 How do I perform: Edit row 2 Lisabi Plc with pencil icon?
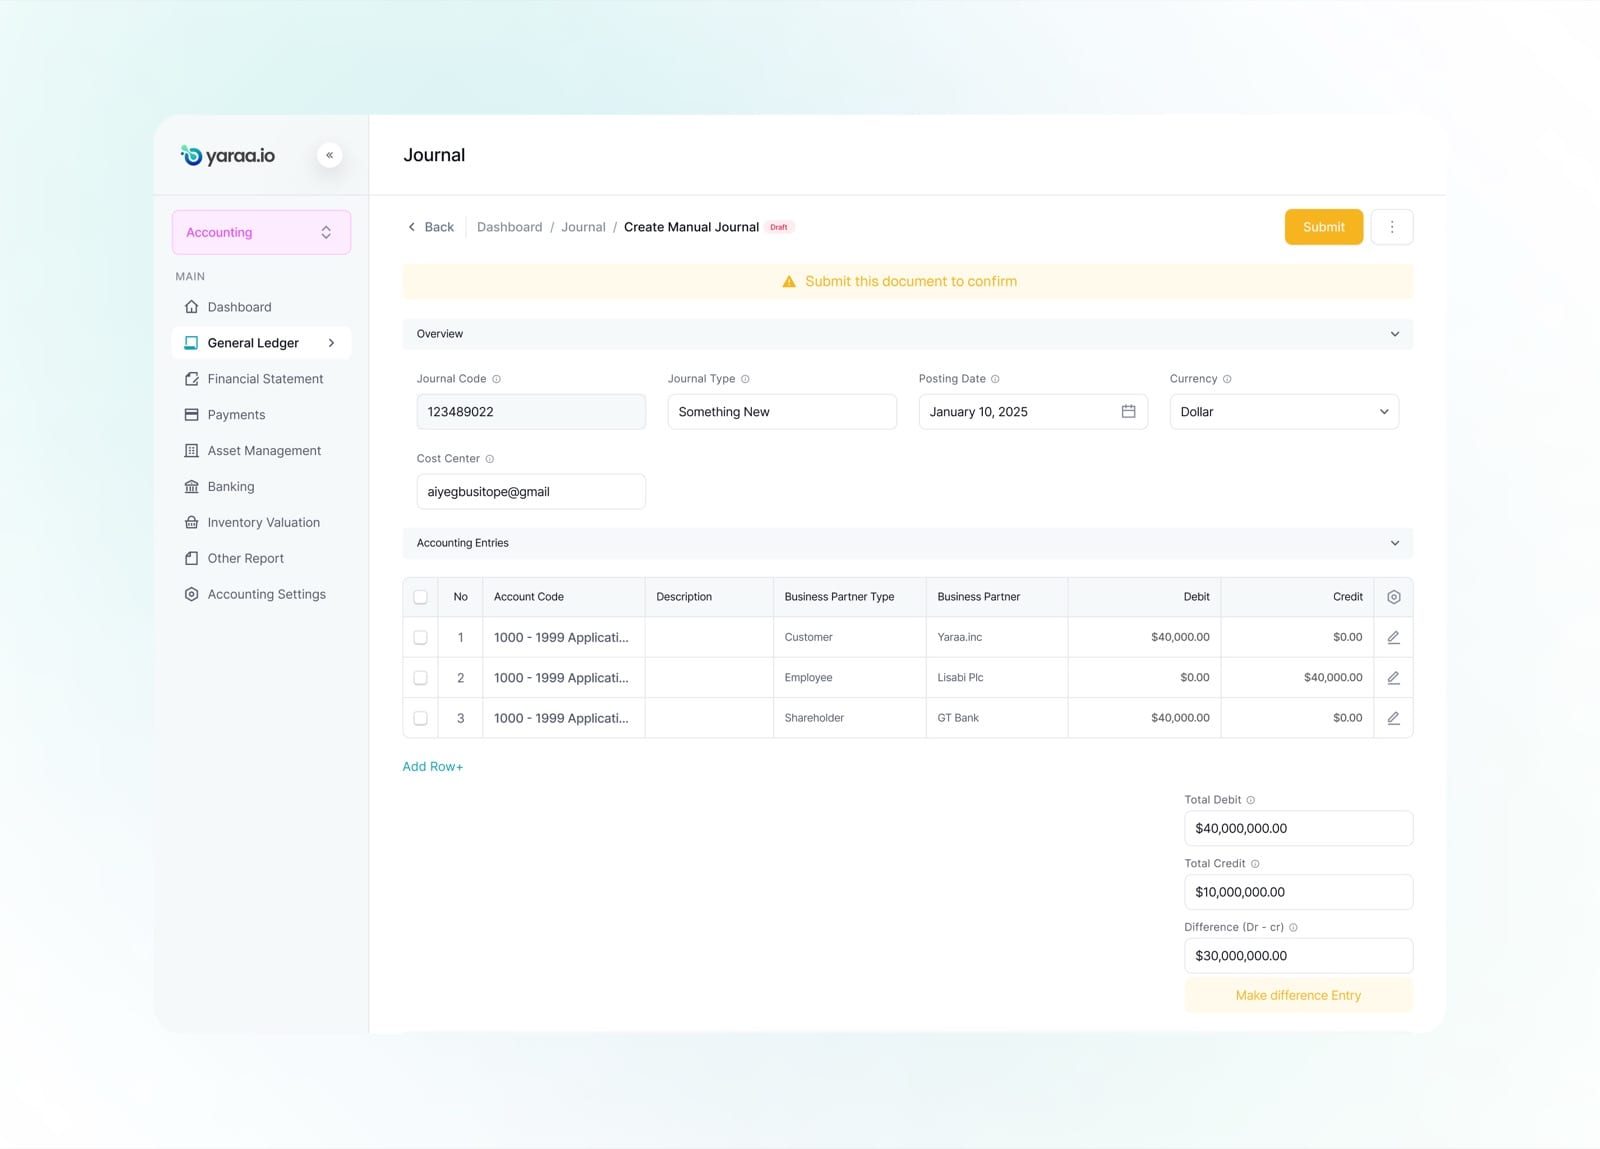1394,678
